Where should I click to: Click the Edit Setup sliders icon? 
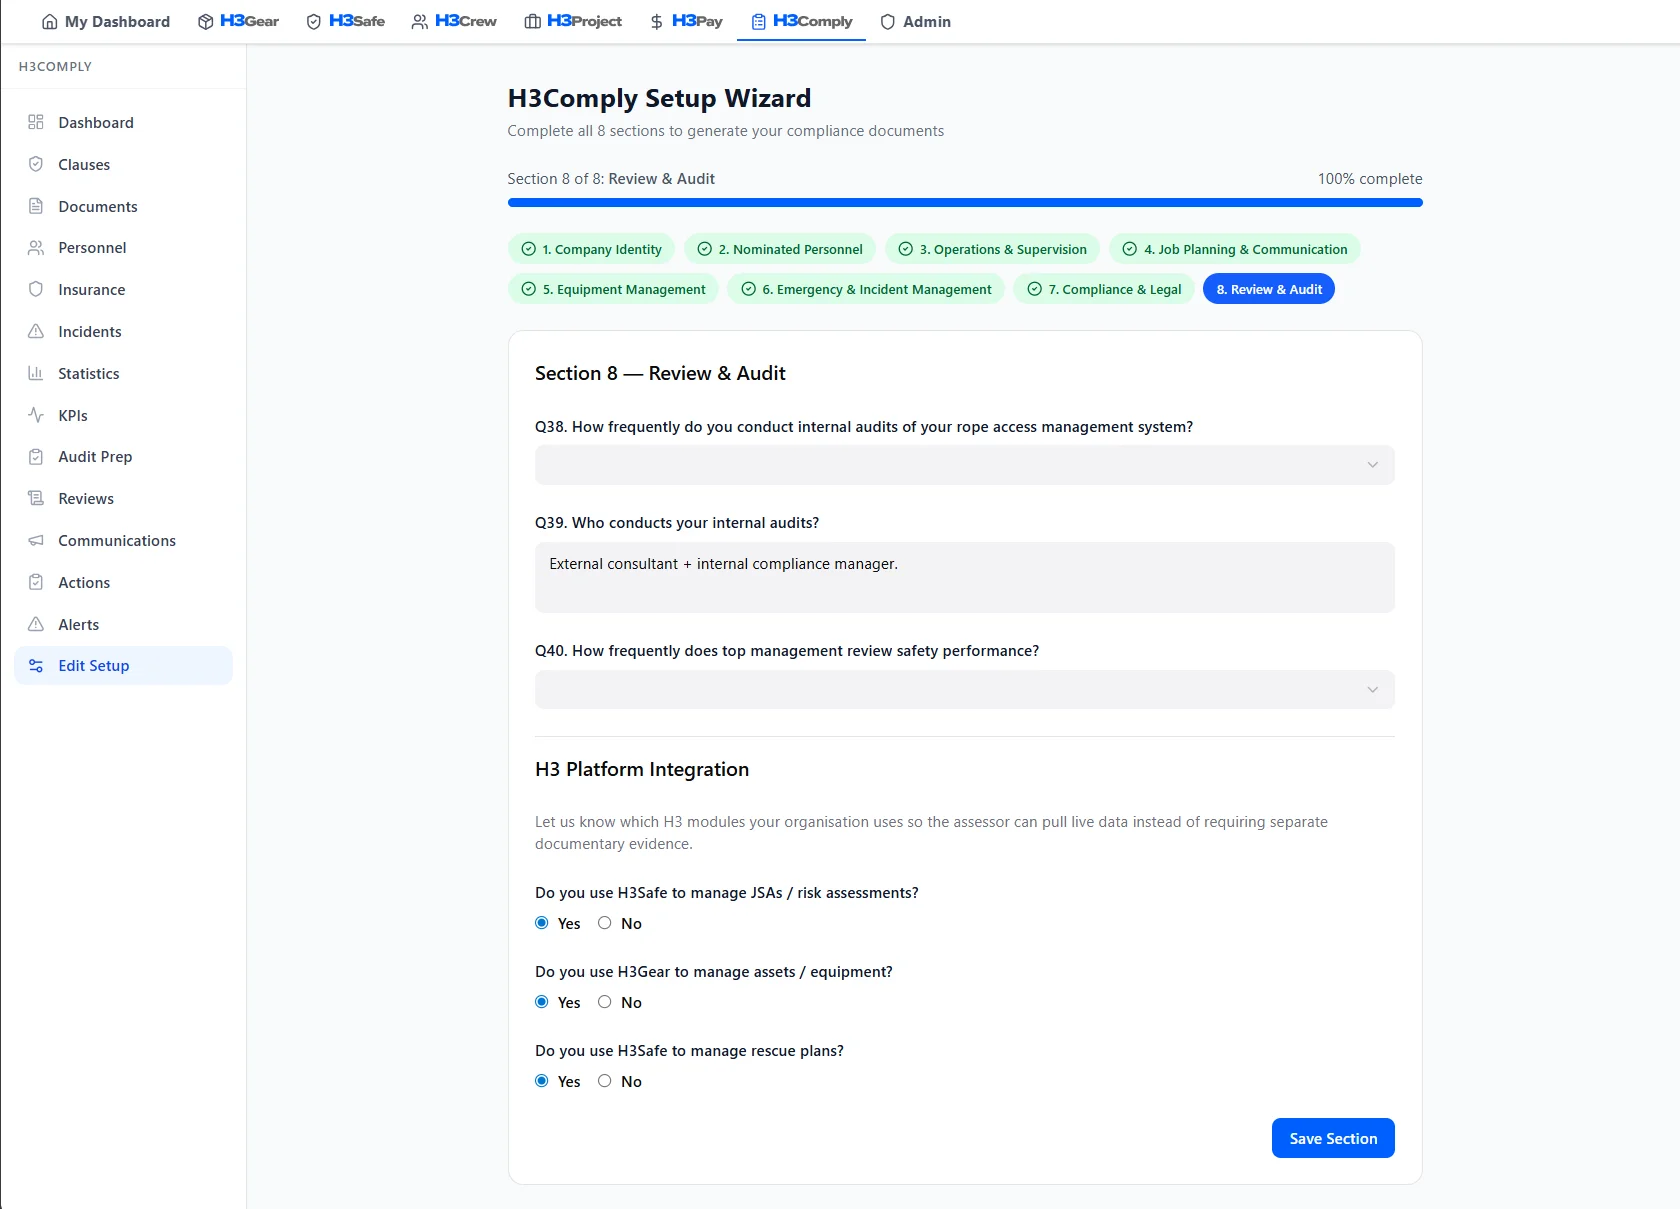[x=36, y=665]
